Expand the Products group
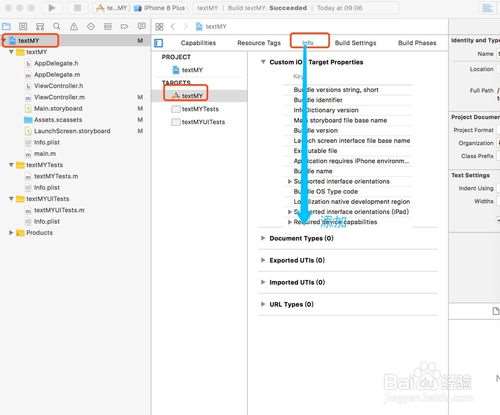This screenshot has width=500, height=415. 11,233
